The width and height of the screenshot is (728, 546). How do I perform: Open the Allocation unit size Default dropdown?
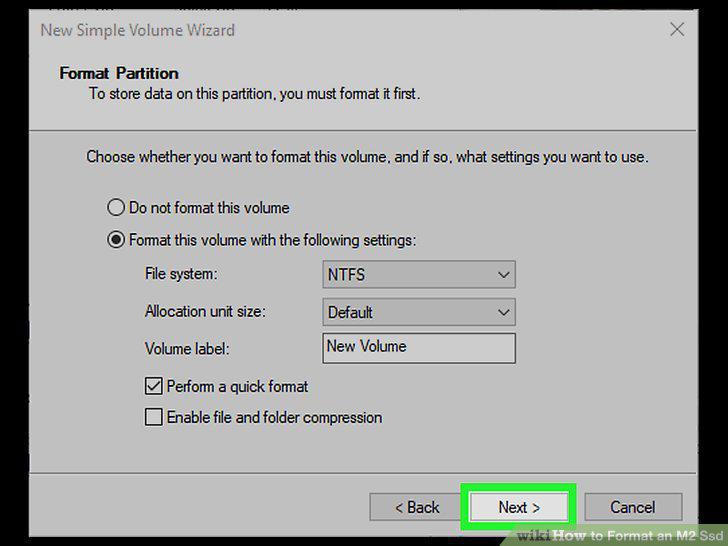tap(419, 312)
